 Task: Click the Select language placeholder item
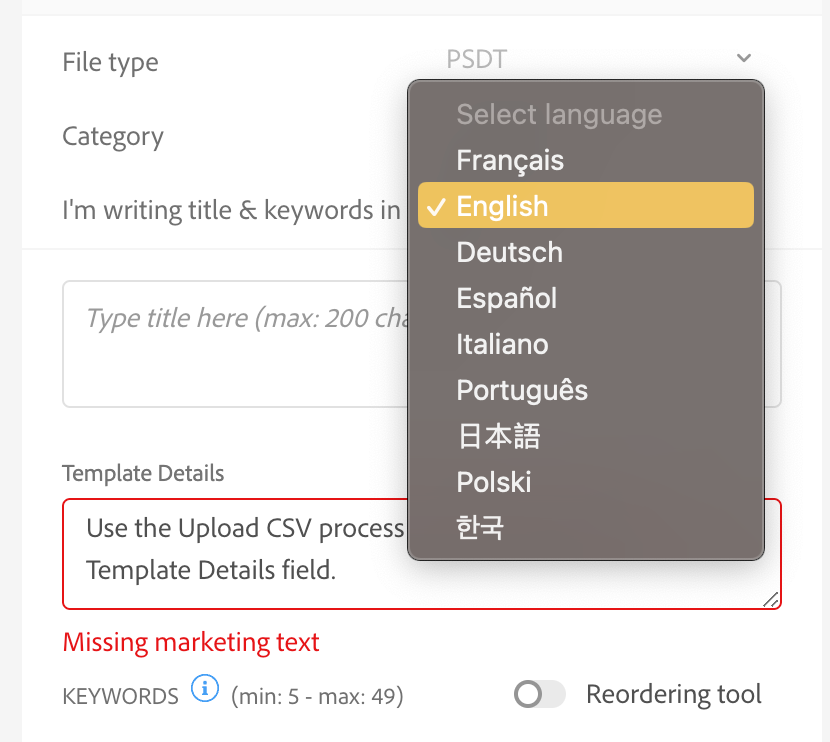(x=559, y=114)
